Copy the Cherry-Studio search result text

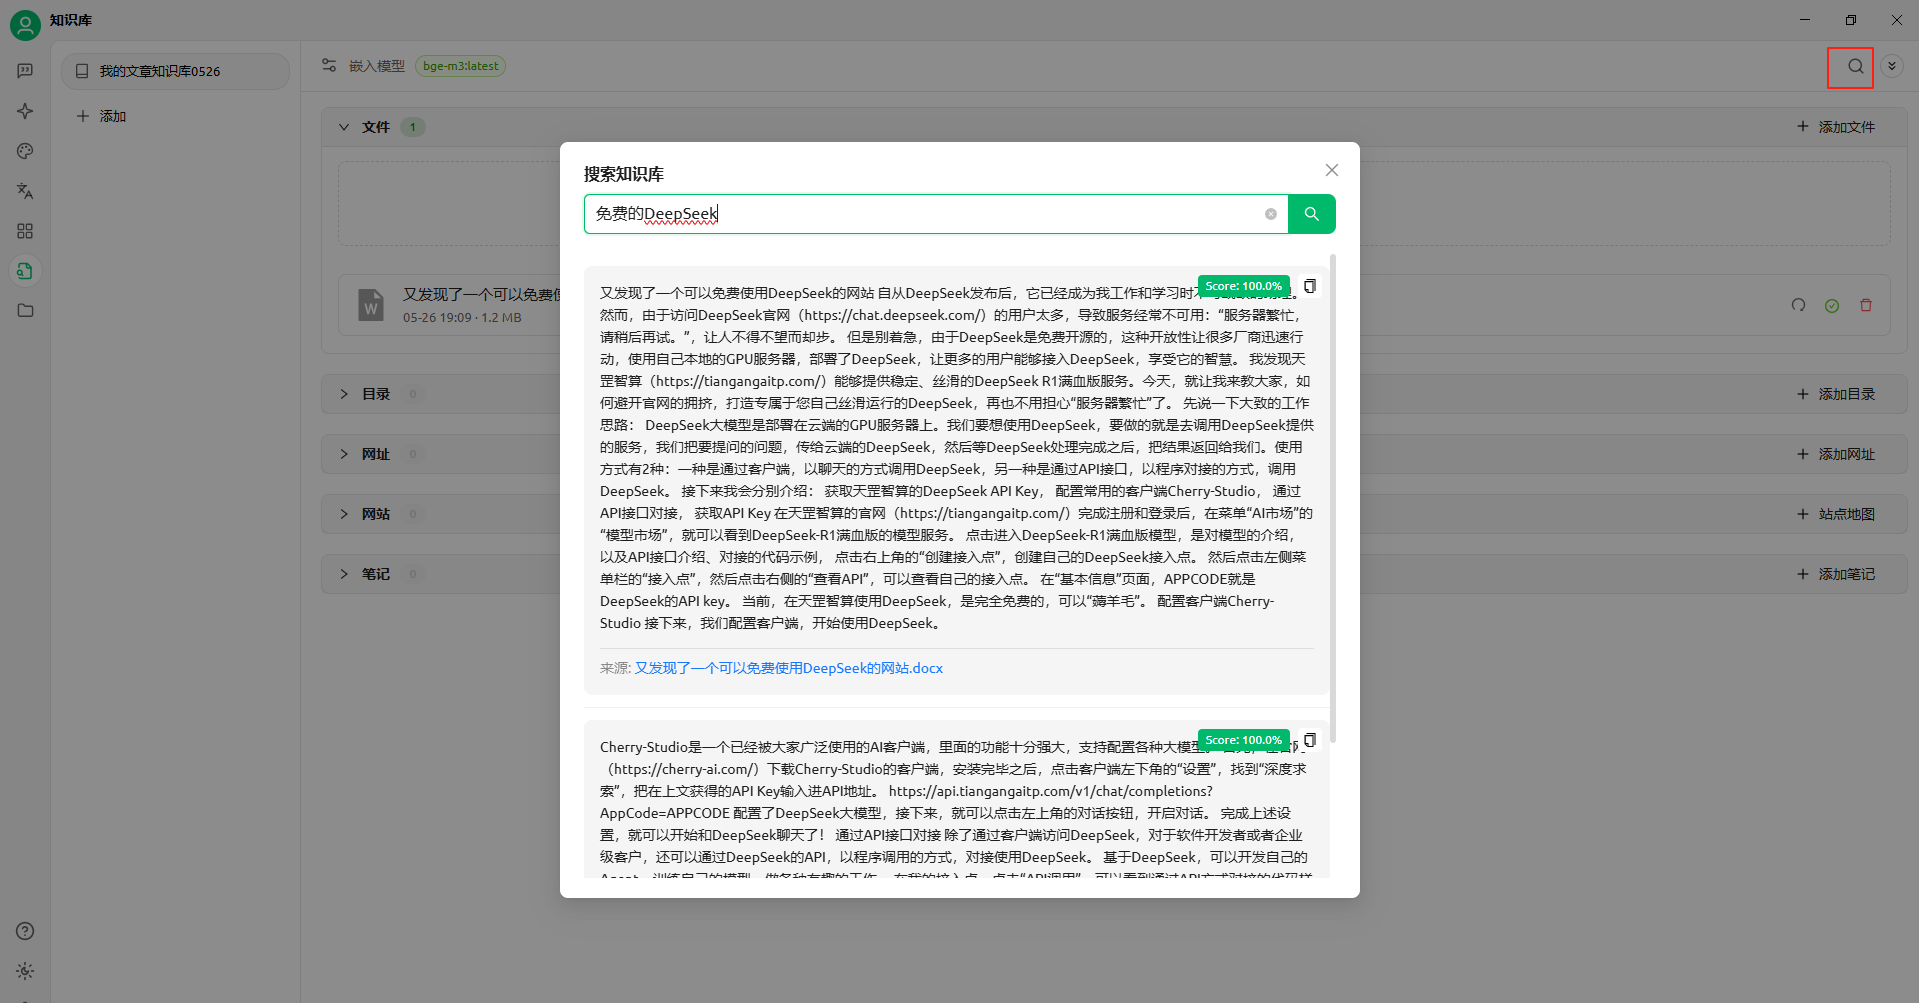coord(1309,740)
